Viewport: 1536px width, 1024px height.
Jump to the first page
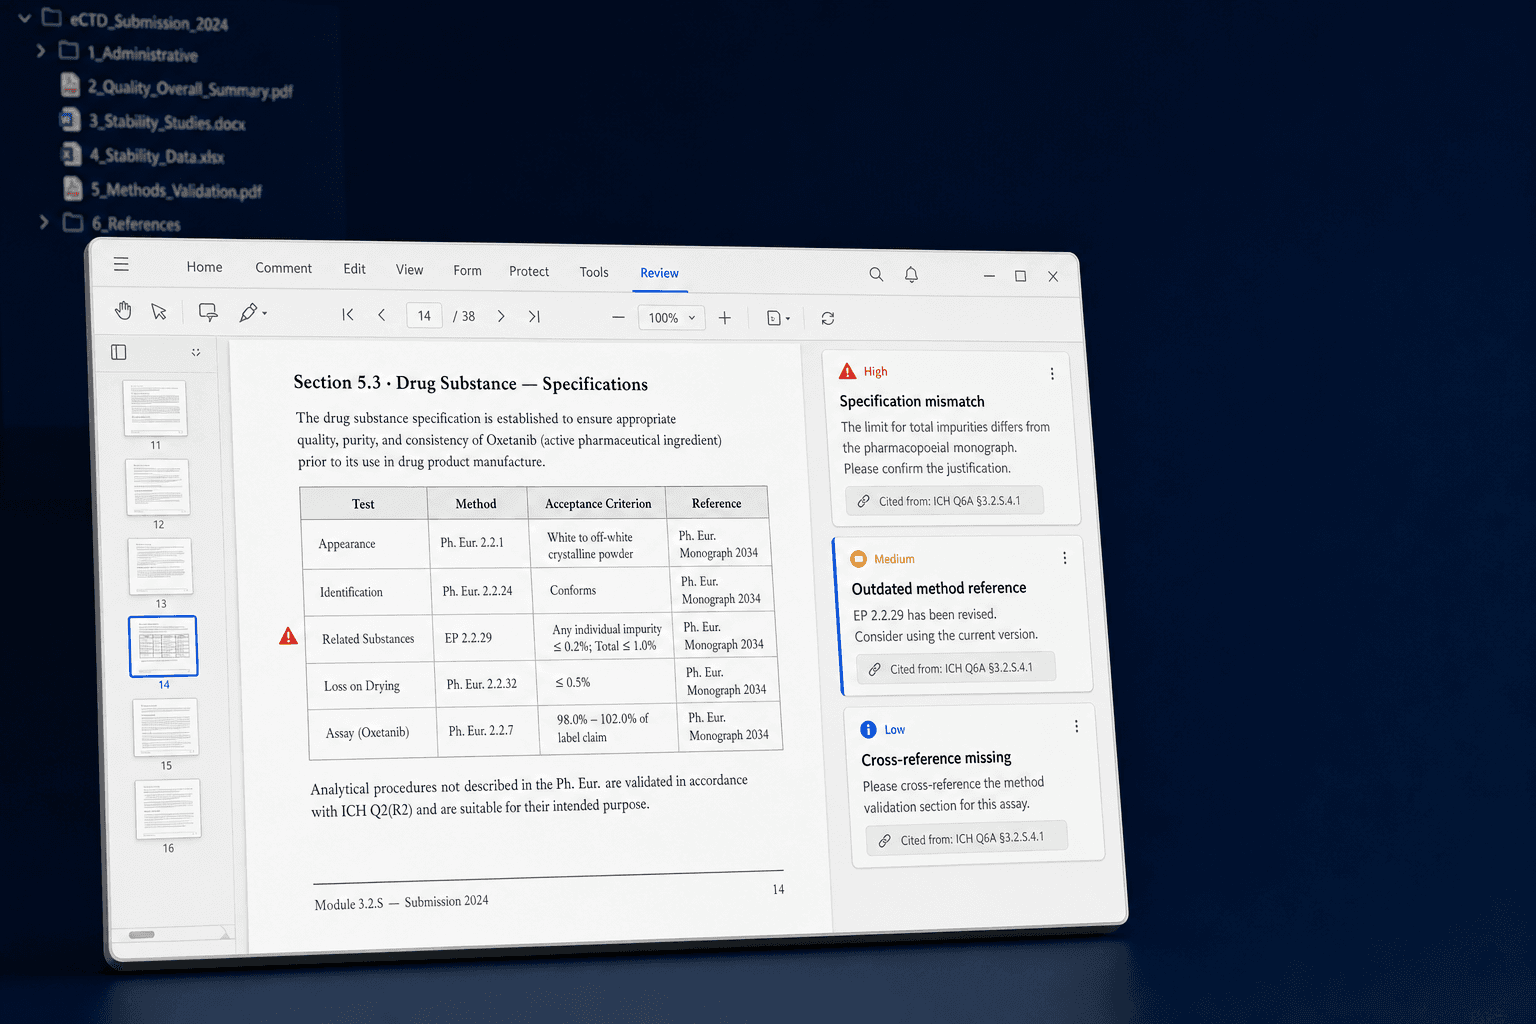(x=347, y=315)
